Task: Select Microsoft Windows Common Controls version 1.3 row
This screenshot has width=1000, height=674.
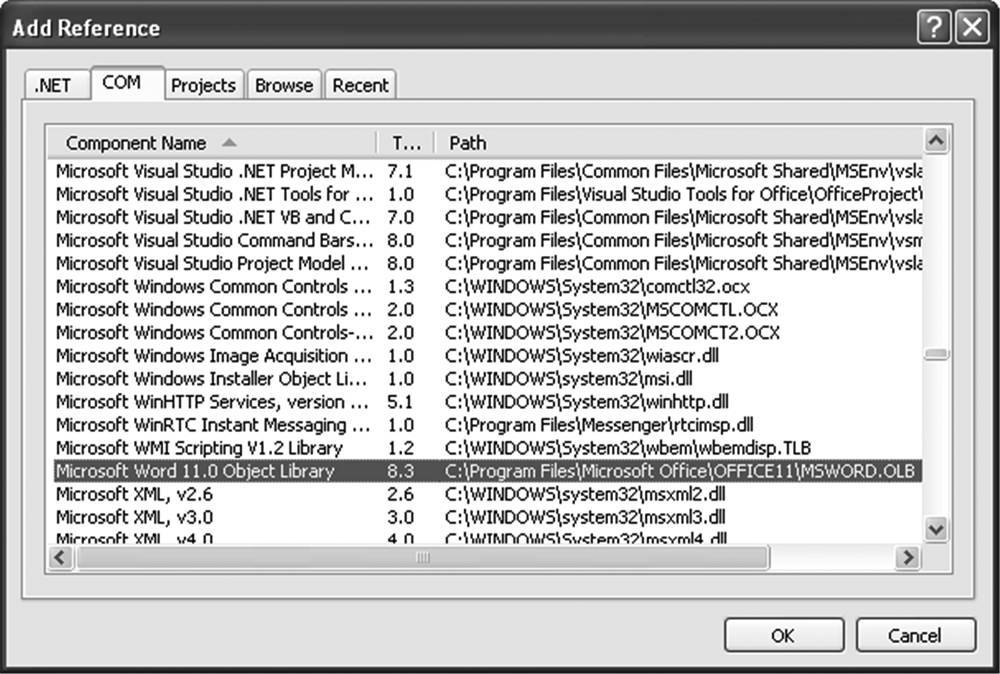Action: tap(488, 286)
